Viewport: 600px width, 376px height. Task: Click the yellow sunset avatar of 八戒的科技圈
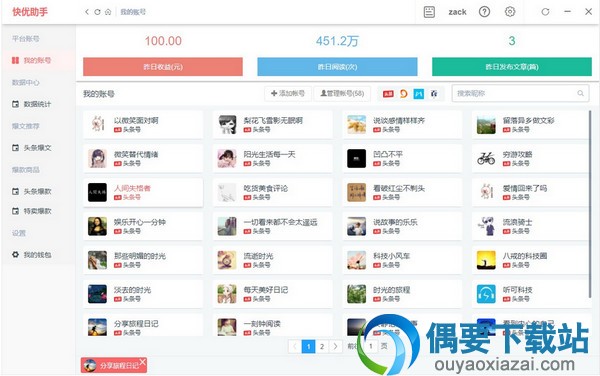(x=486, y=260)
